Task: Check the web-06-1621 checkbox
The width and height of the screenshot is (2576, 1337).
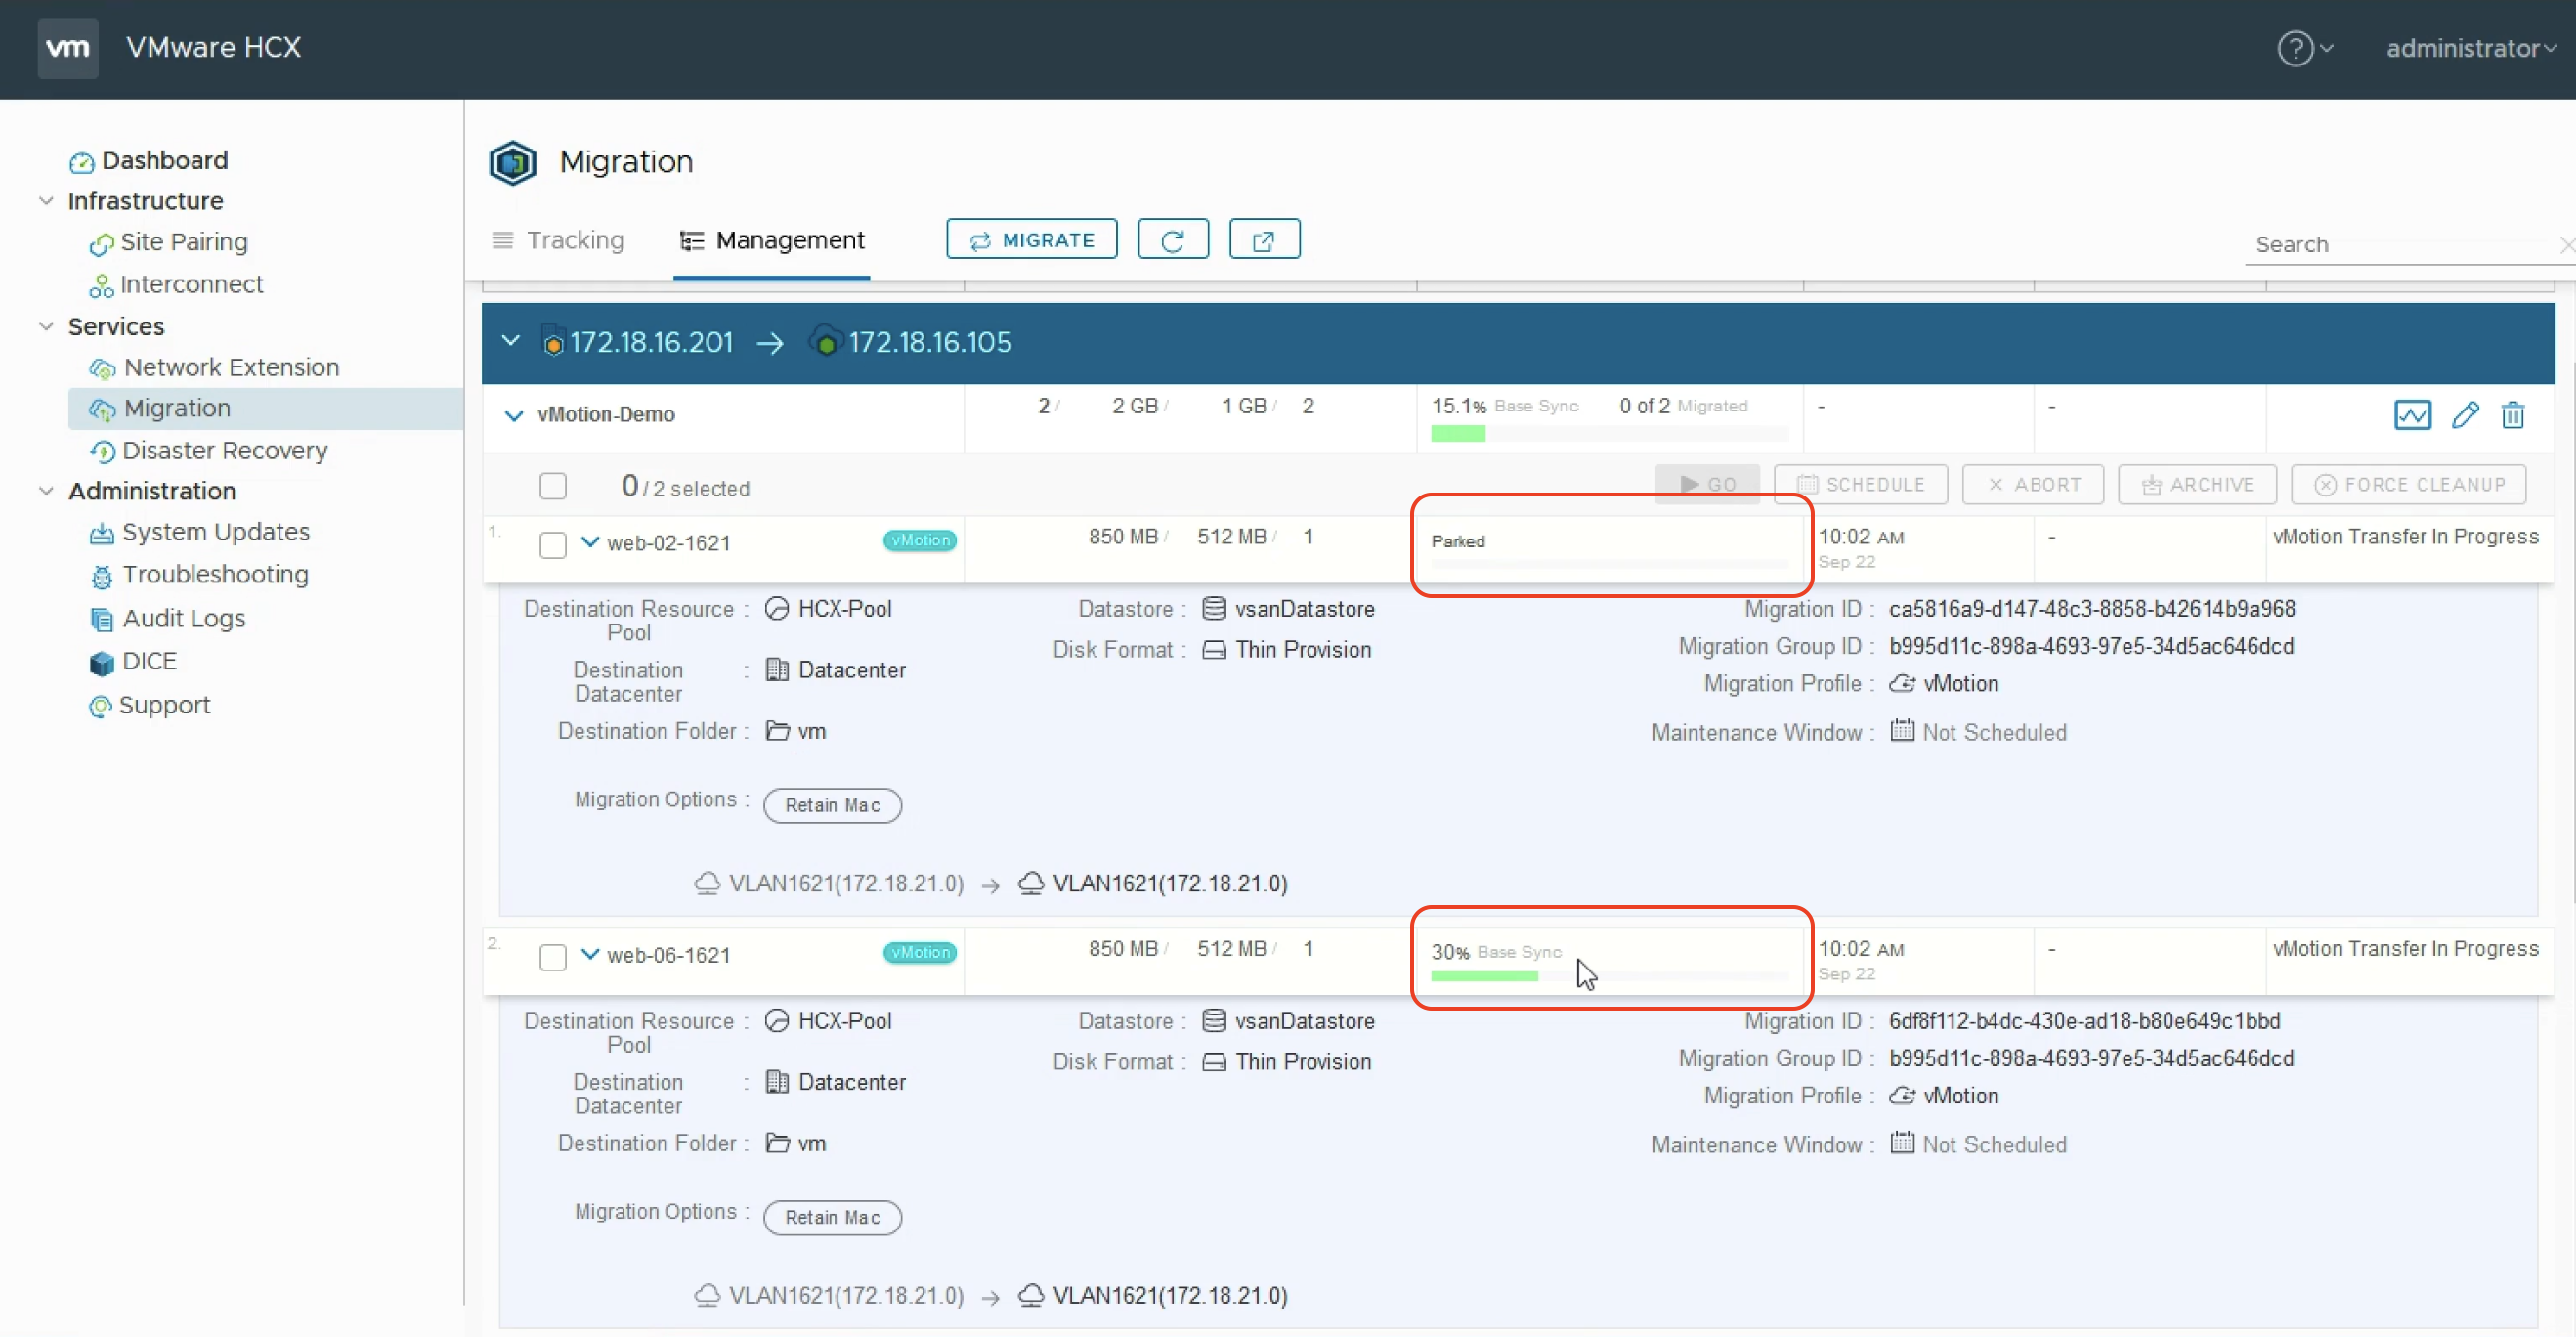Action: tap(553, 956)
